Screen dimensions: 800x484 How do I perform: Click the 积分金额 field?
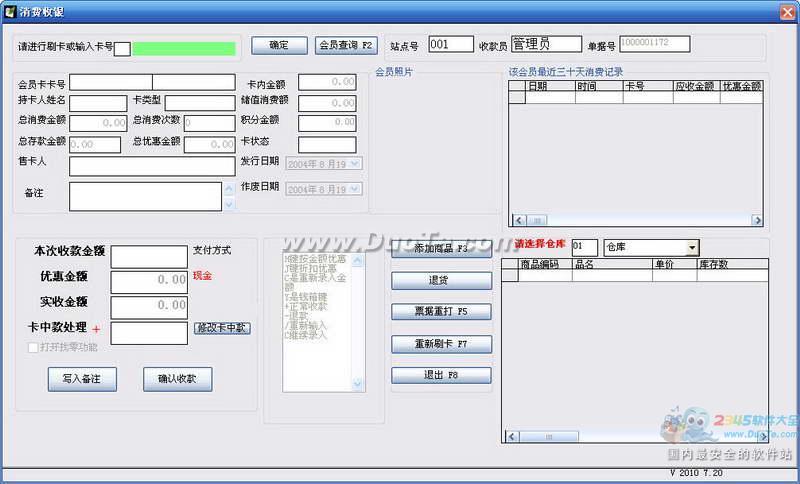pyautogui.click(x=327, y=123)
